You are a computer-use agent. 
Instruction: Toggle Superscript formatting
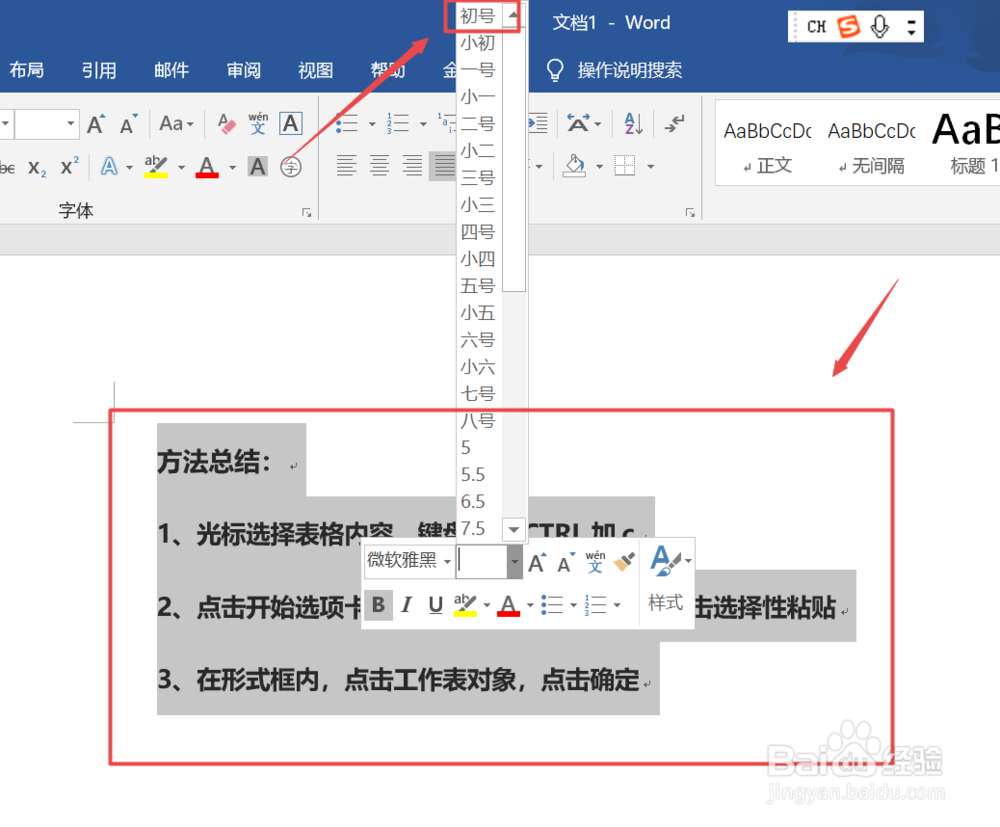(x=70, y=166)
